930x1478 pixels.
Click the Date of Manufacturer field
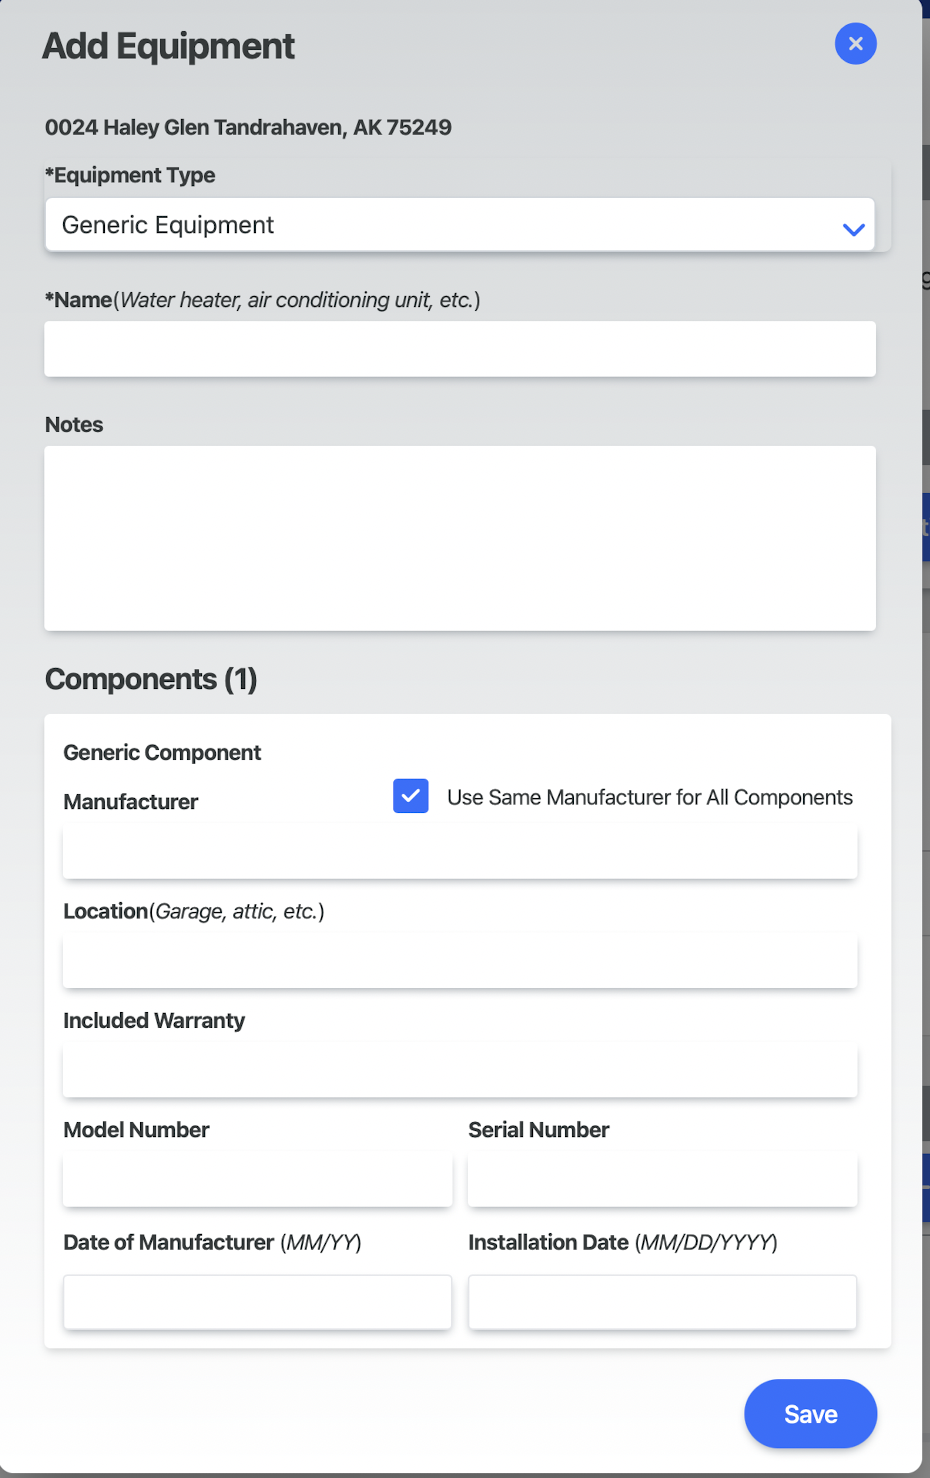(x=257, y=1302)
